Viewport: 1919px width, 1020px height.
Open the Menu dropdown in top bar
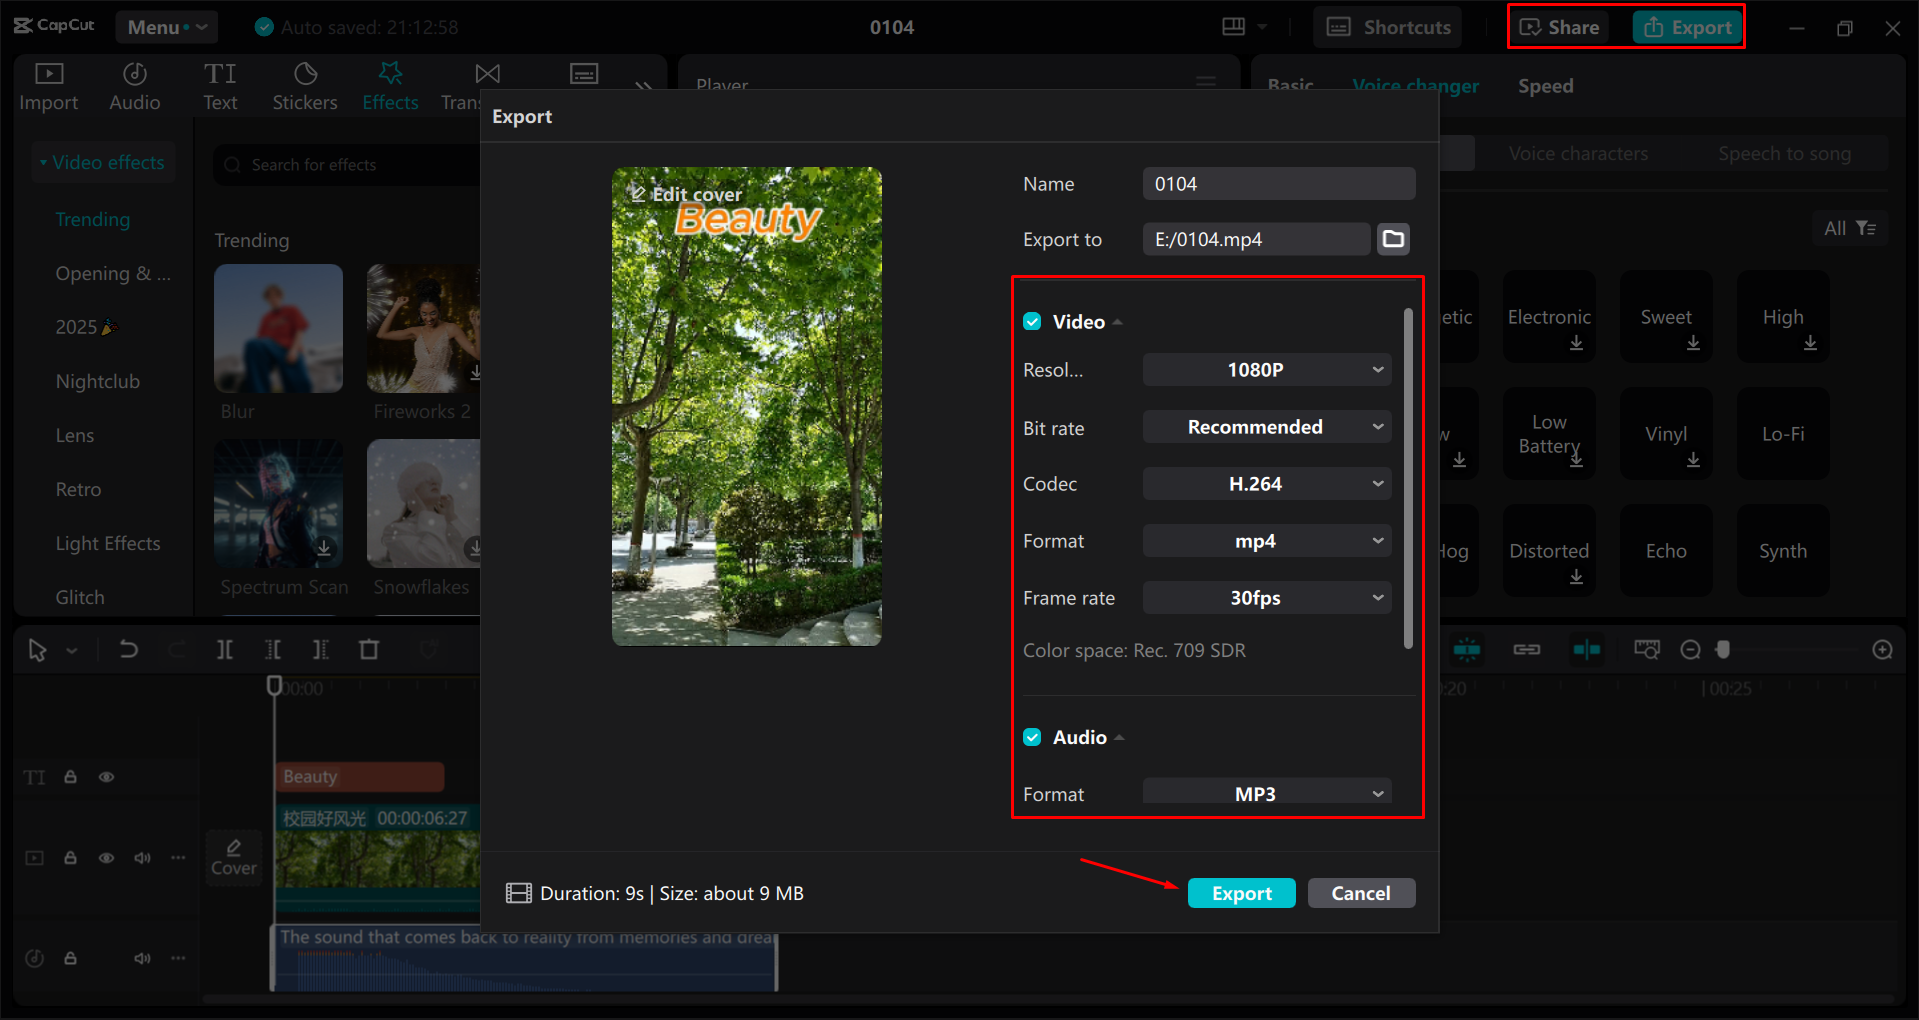166,27
